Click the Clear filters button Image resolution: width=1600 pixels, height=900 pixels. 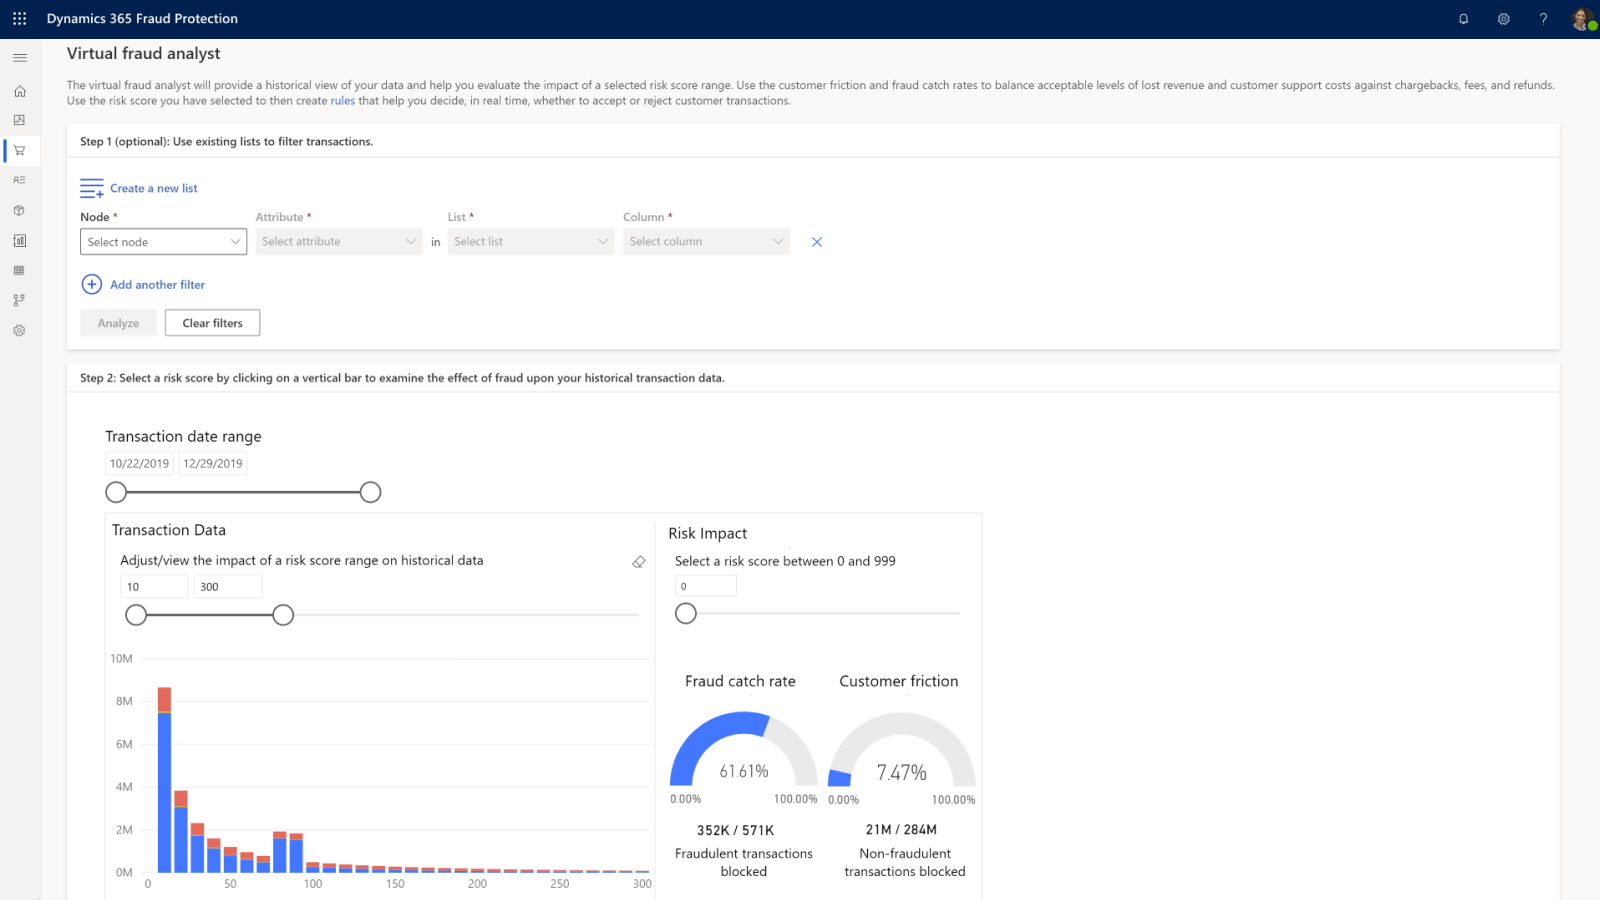[212, 323]
